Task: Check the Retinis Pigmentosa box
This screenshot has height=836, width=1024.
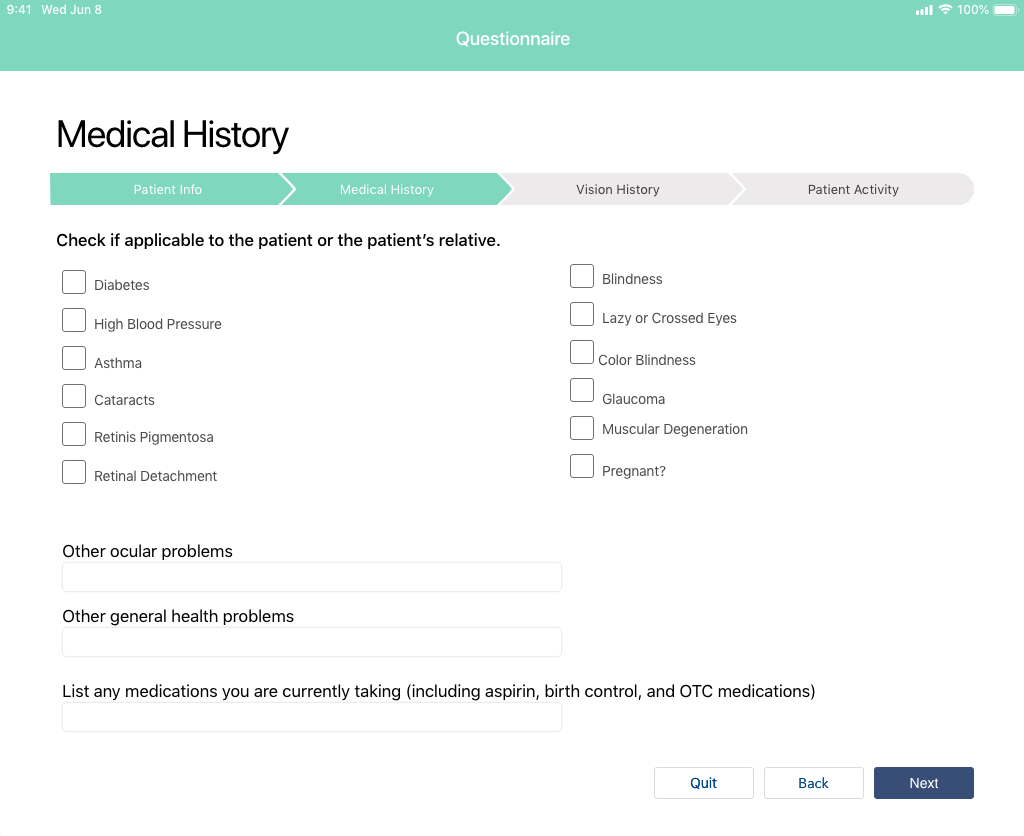Action: [74, 434]
